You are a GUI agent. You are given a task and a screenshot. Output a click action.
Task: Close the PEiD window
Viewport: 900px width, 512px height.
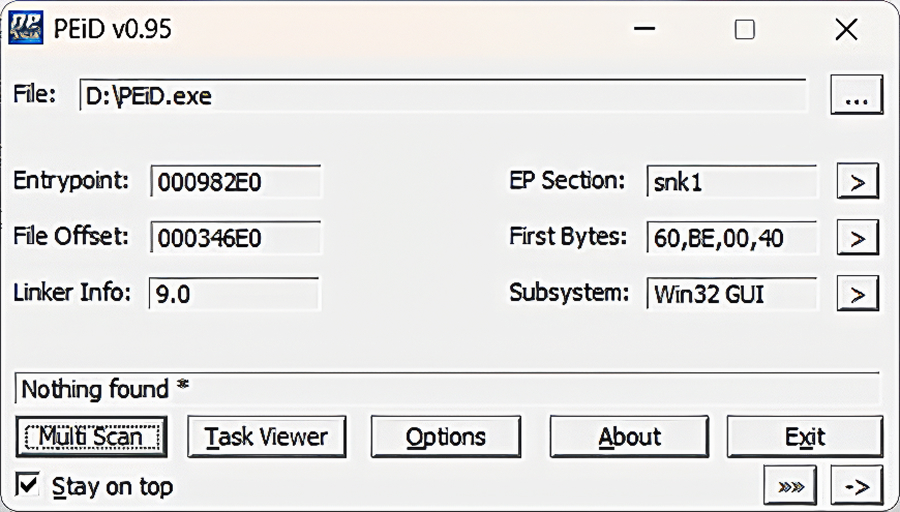847,29
